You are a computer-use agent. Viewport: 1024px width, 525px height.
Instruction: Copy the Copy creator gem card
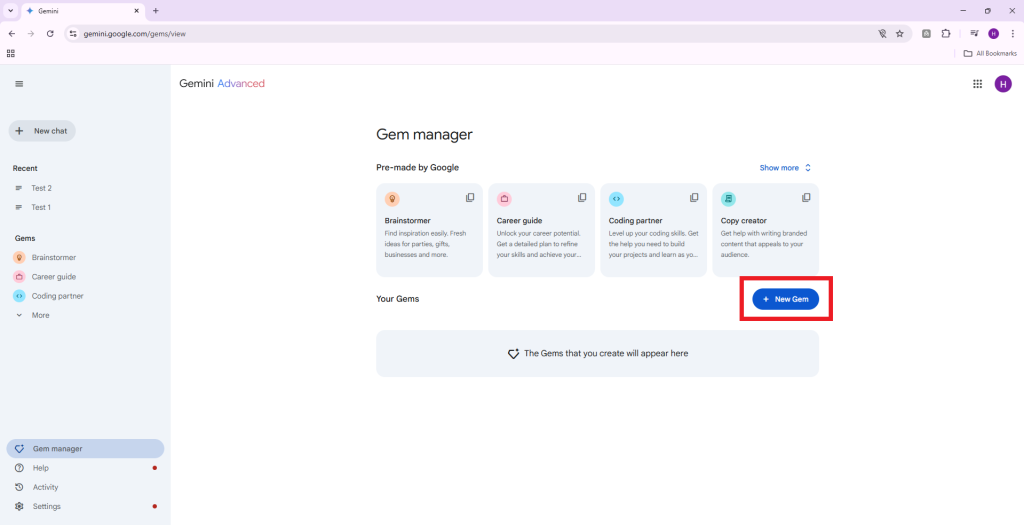point(806,197)
